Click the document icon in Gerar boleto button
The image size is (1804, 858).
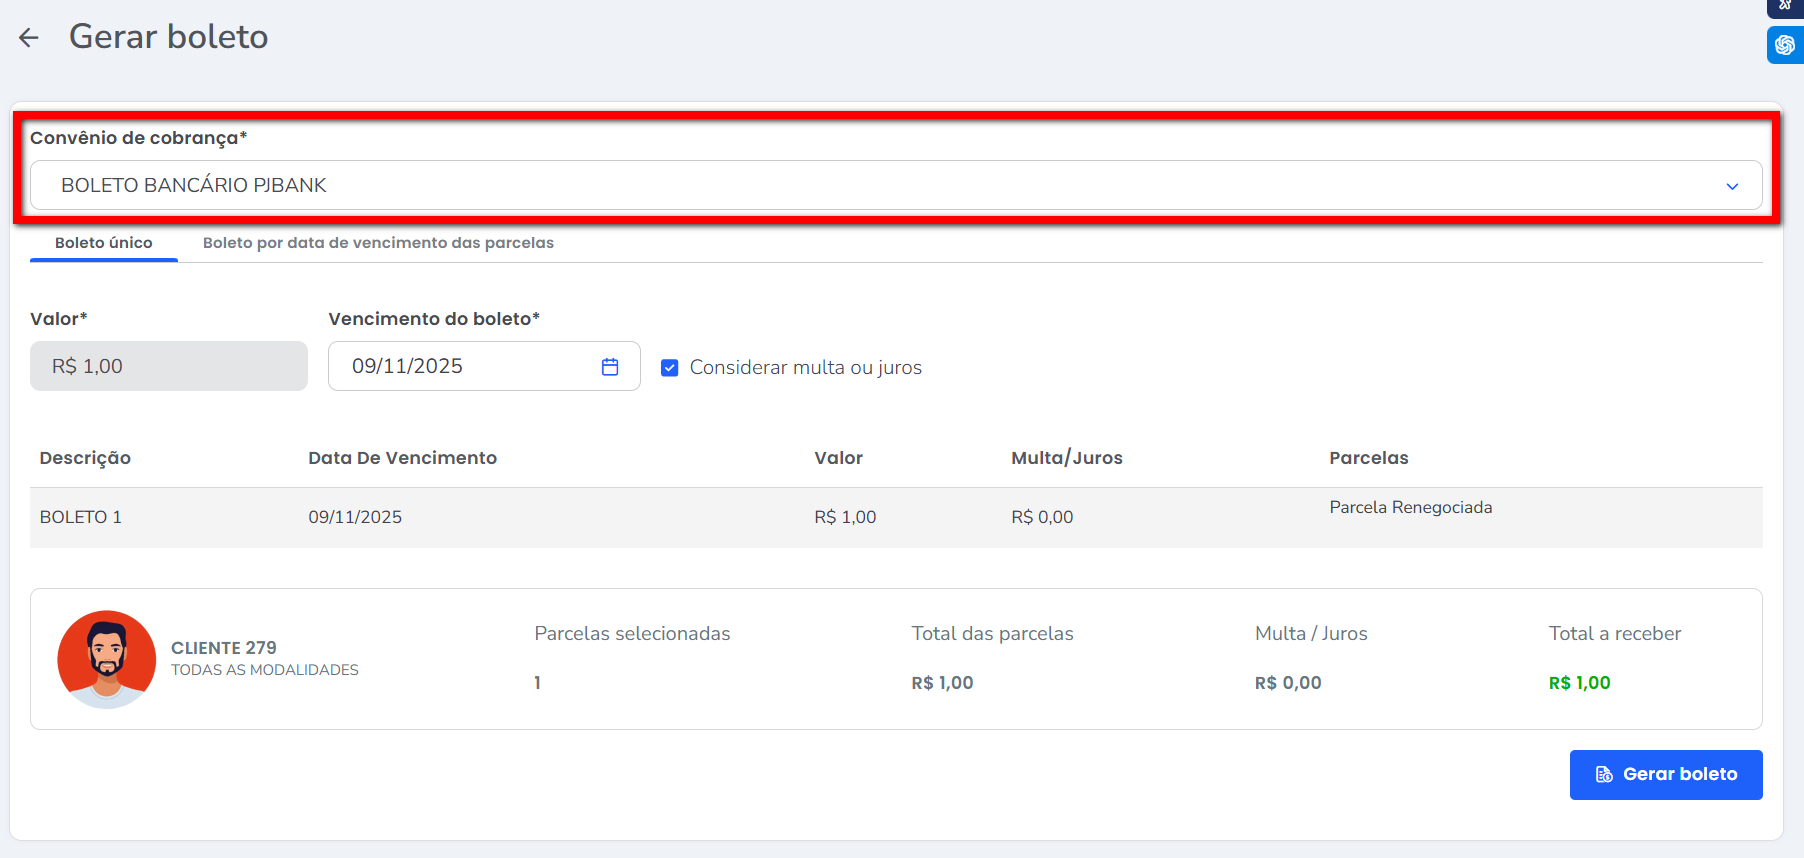pyautogui.click(x=1604, y=775)
